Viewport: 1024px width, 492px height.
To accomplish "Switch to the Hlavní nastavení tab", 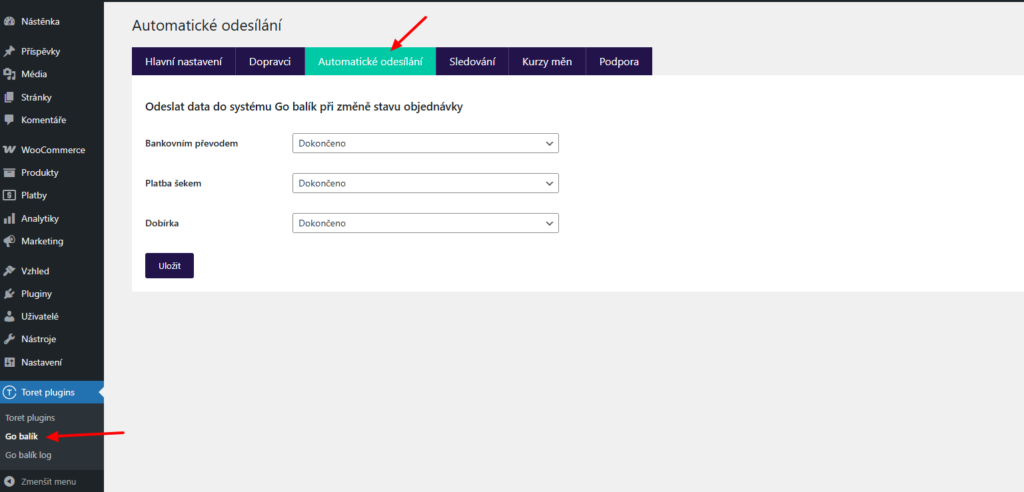I will tap(183, 62).
